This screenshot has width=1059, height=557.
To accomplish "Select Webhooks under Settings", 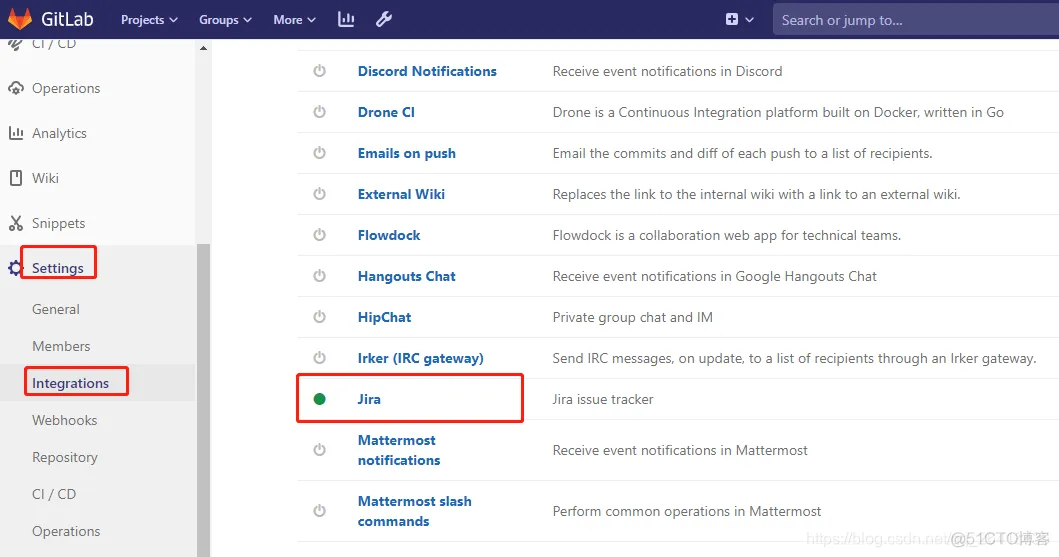I will (x=65, y=420).
